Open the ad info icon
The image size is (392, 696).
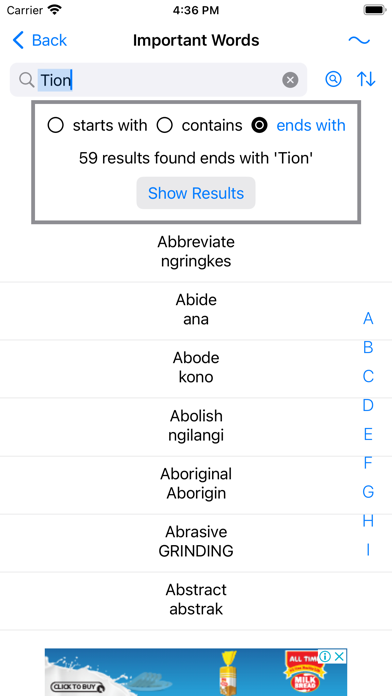coord(325,656)
